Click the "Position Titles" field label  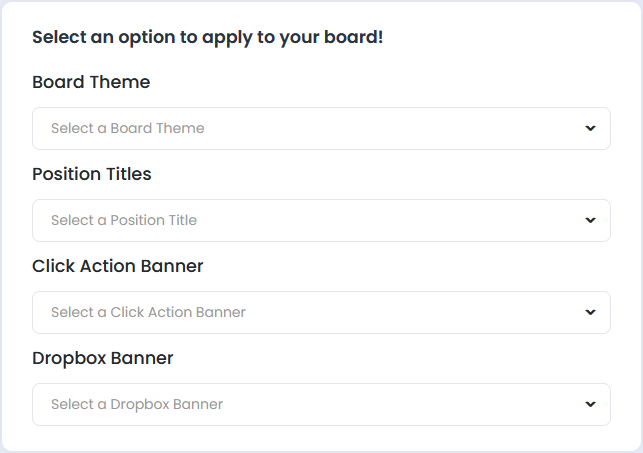(x=92, y=174)
